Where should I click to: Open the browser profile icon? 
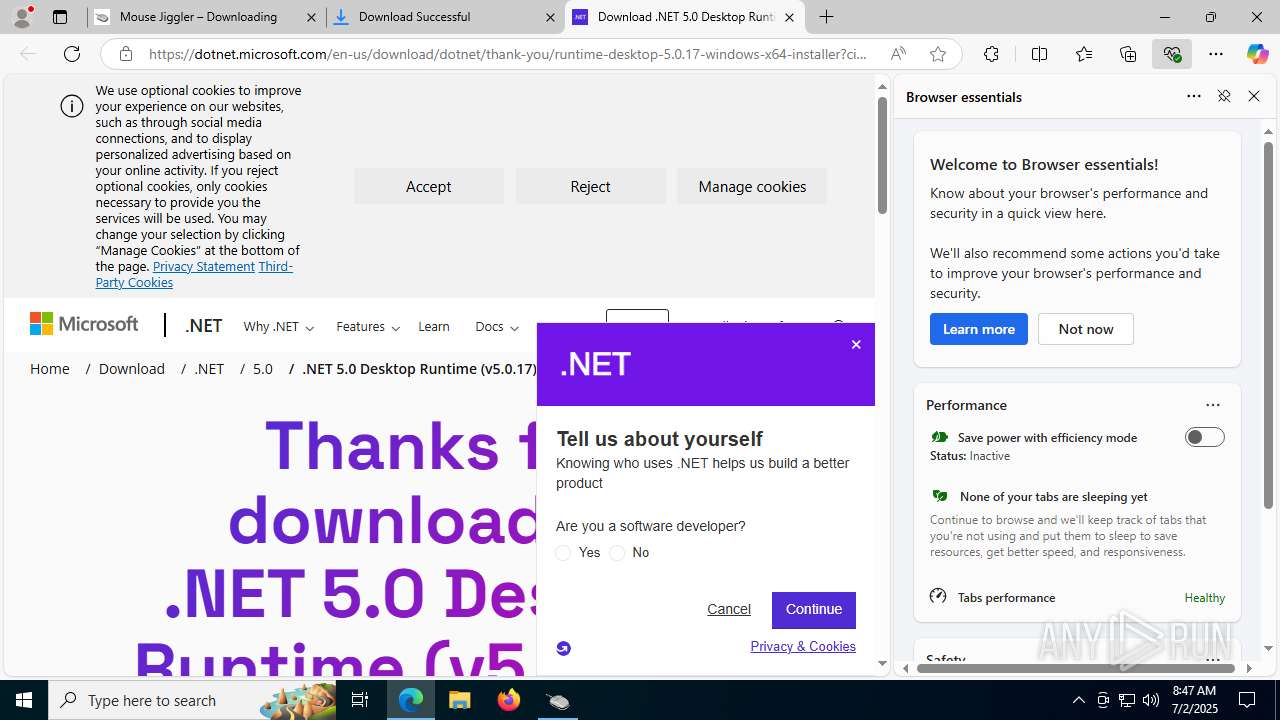[x=22, y=16]
